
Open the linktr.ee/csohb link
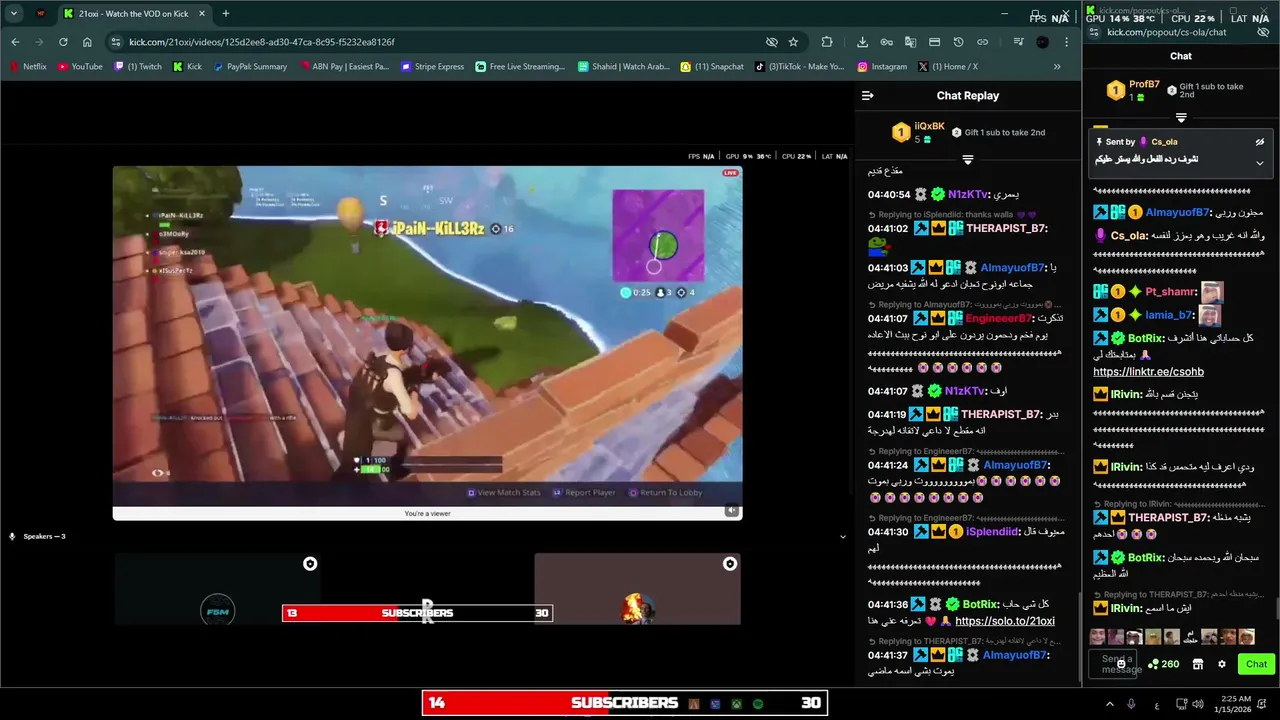(1148, 372)
